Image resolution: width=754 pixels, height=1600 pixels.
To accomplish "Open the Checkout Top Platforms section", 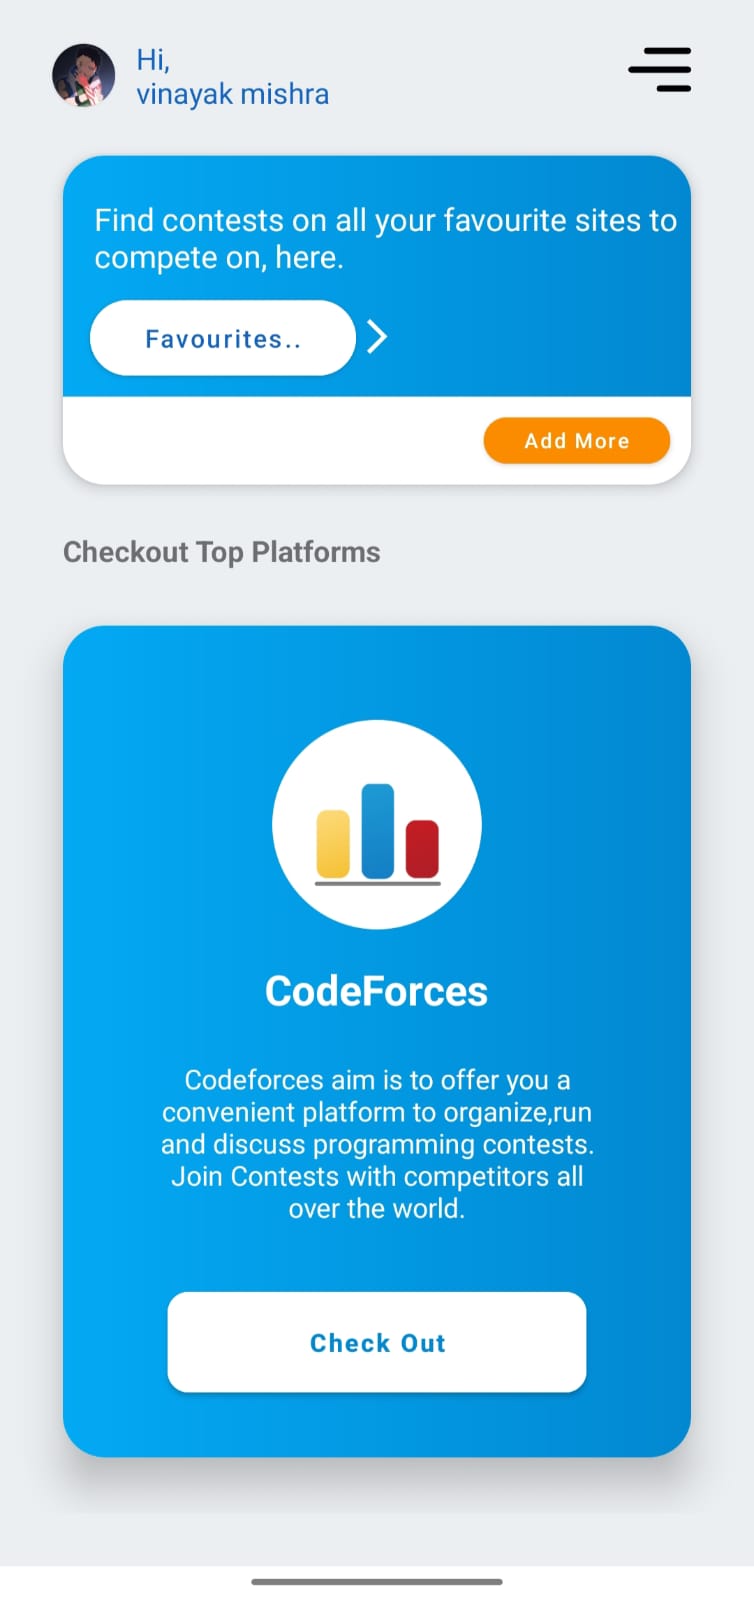I will click(x=221, y=551).
